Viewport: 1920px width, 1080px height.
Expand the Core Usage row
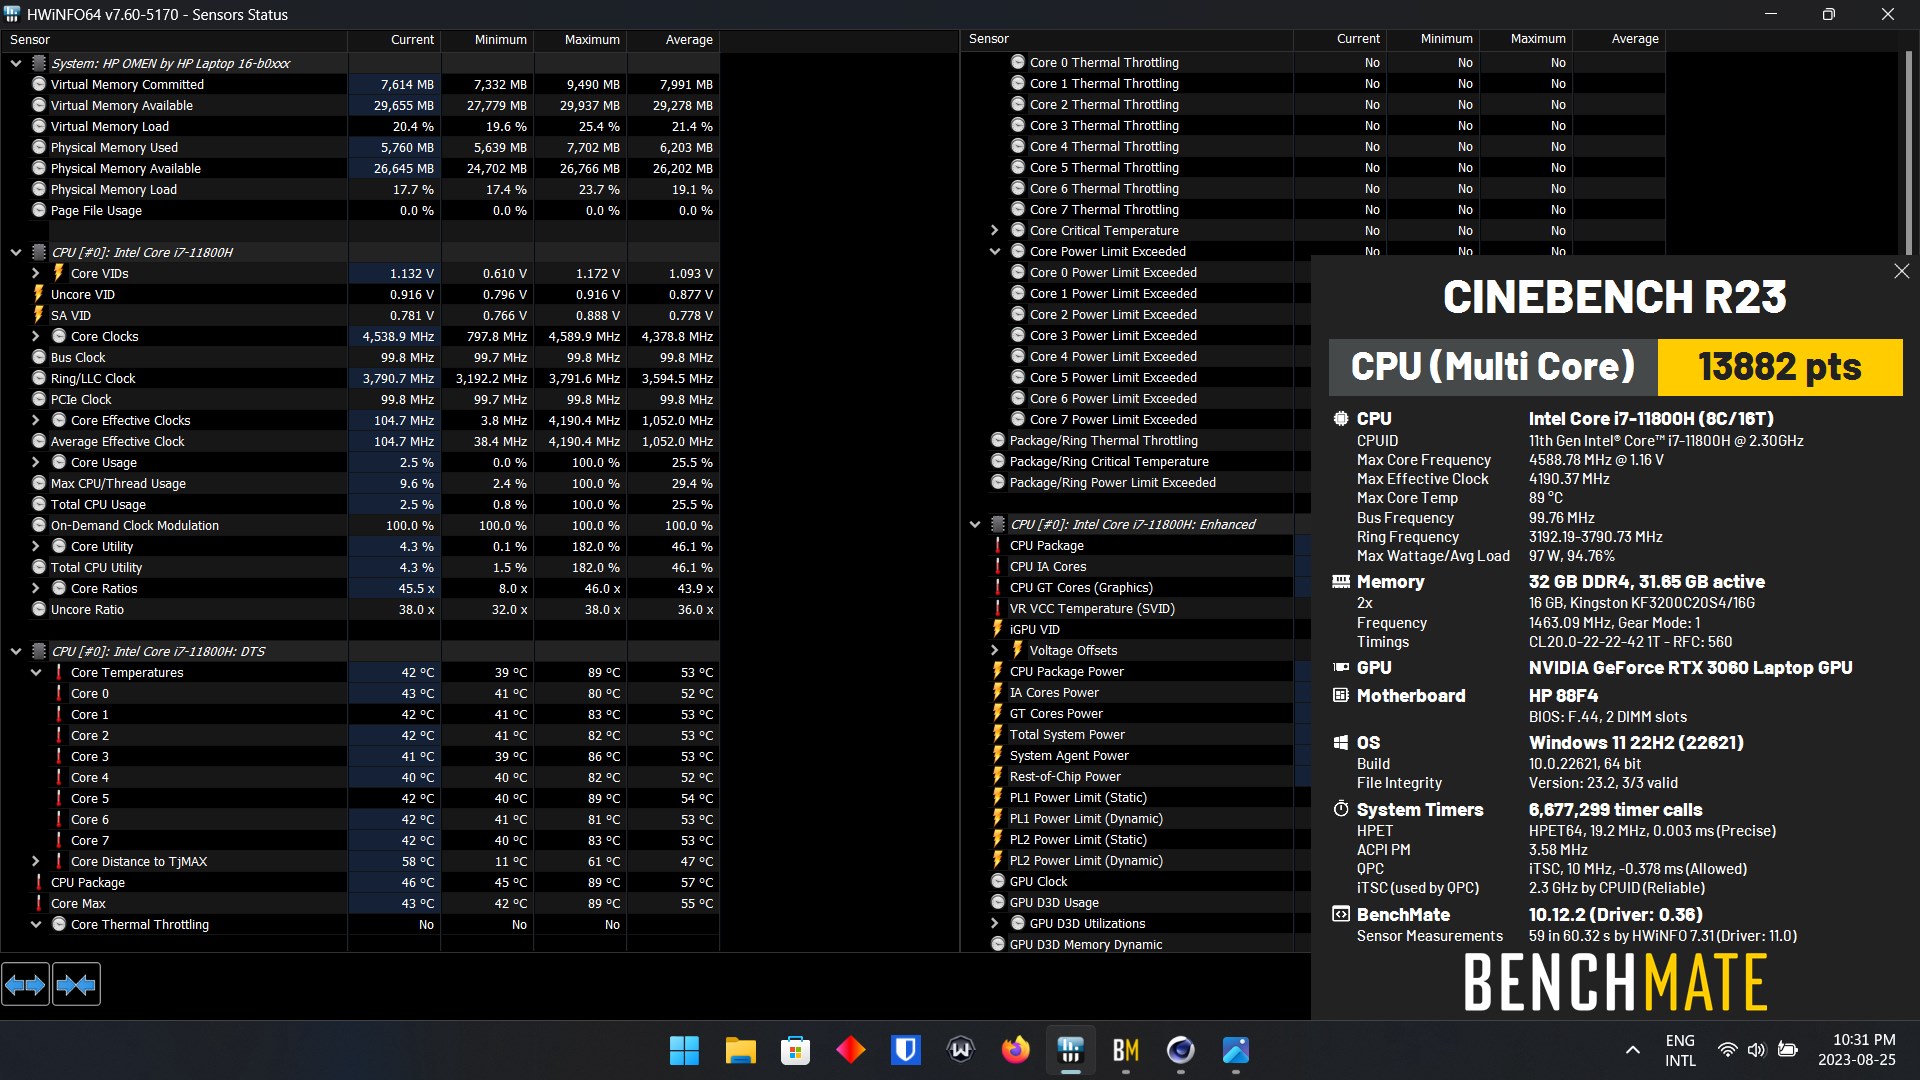[x=36, y=462]
